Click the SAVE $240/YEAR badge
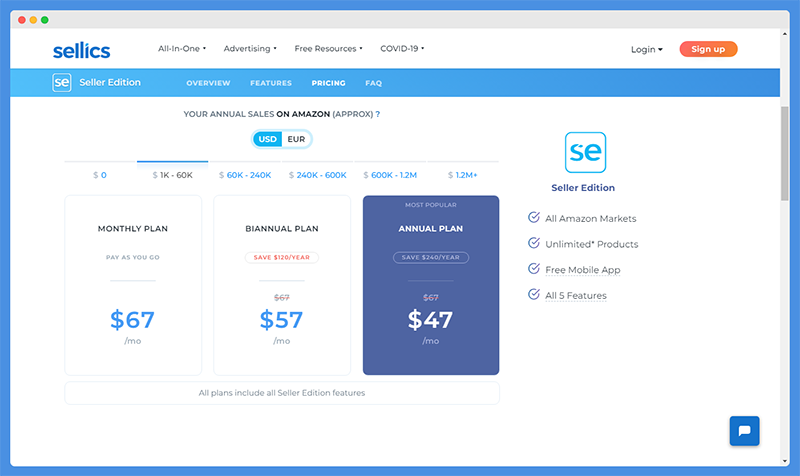This screenshot has width=800, height=476. coord(431,258)
